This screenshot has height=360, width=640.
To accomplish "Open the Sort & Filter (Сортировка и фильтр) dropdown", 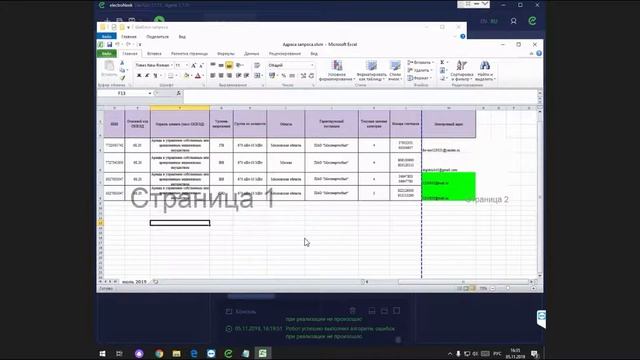I will coord(462,71).
